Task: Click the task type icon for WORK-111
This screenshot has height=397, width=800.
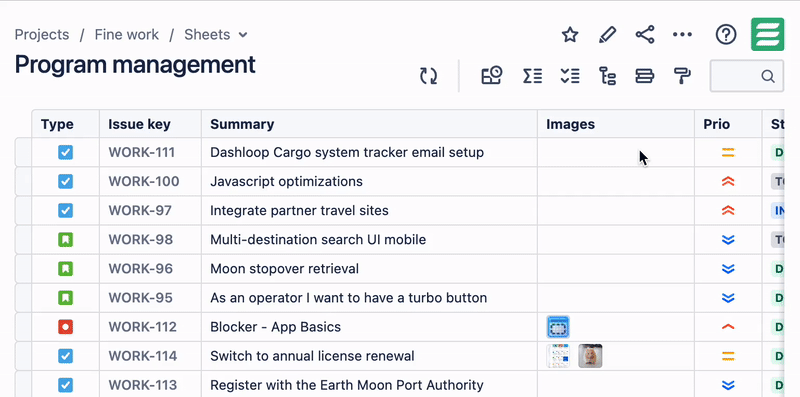Action: pyautogui.click(x=65, y=153)
